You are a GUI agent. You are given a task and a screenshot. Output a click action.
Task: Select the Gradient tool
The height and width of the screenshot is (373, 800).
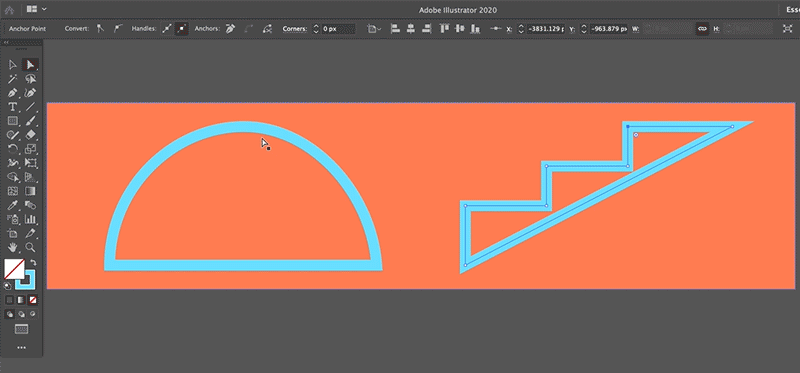coord(30,191)
